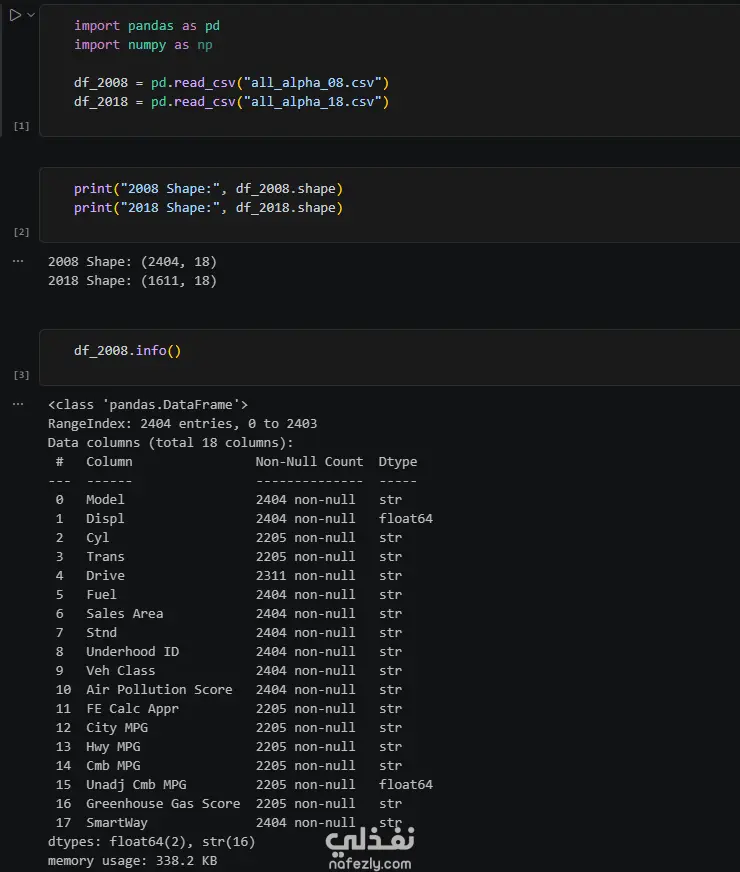The image size is (740, 872).
Task: Place the cursor on the import pandas line
Action: 147,26
